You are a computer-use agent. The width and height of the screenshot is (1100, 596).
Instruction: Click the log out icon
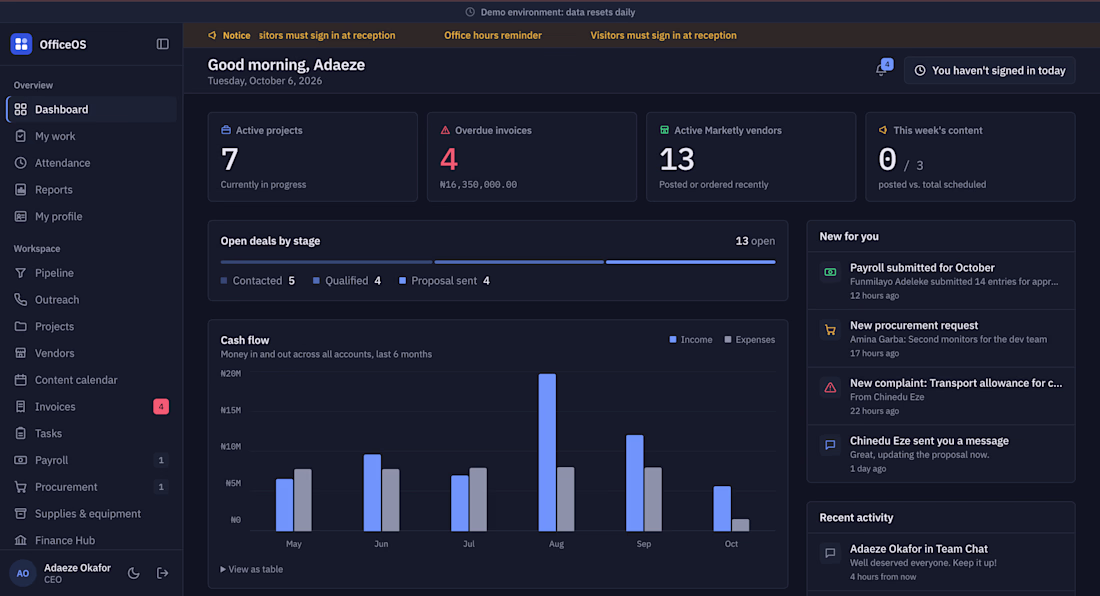click(162, 574)
